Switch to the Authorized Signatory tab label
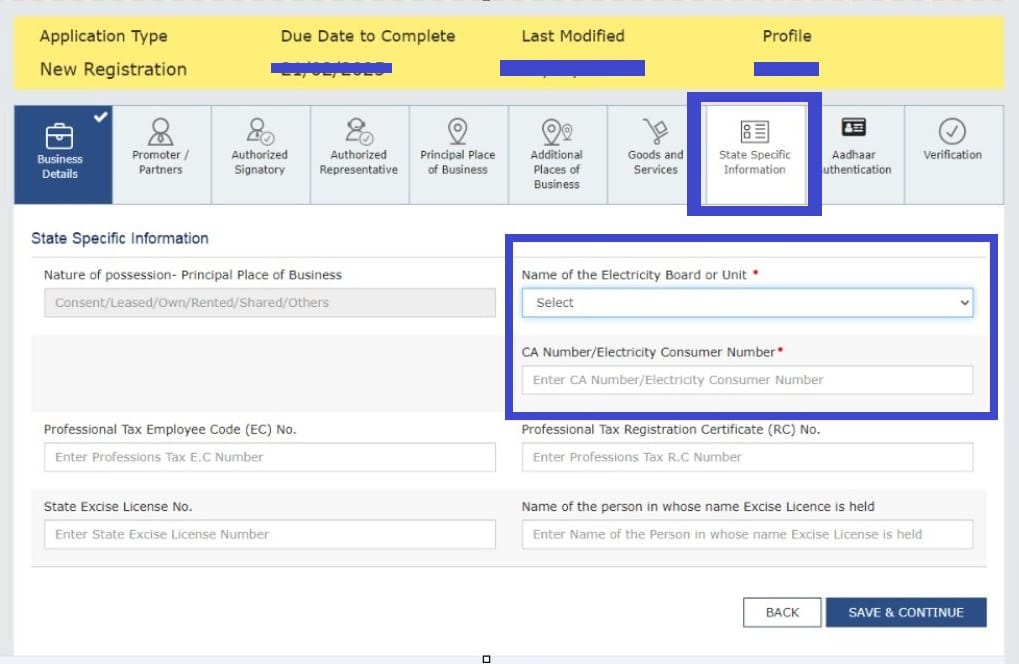1019x664 pixels. click(259, 162)
